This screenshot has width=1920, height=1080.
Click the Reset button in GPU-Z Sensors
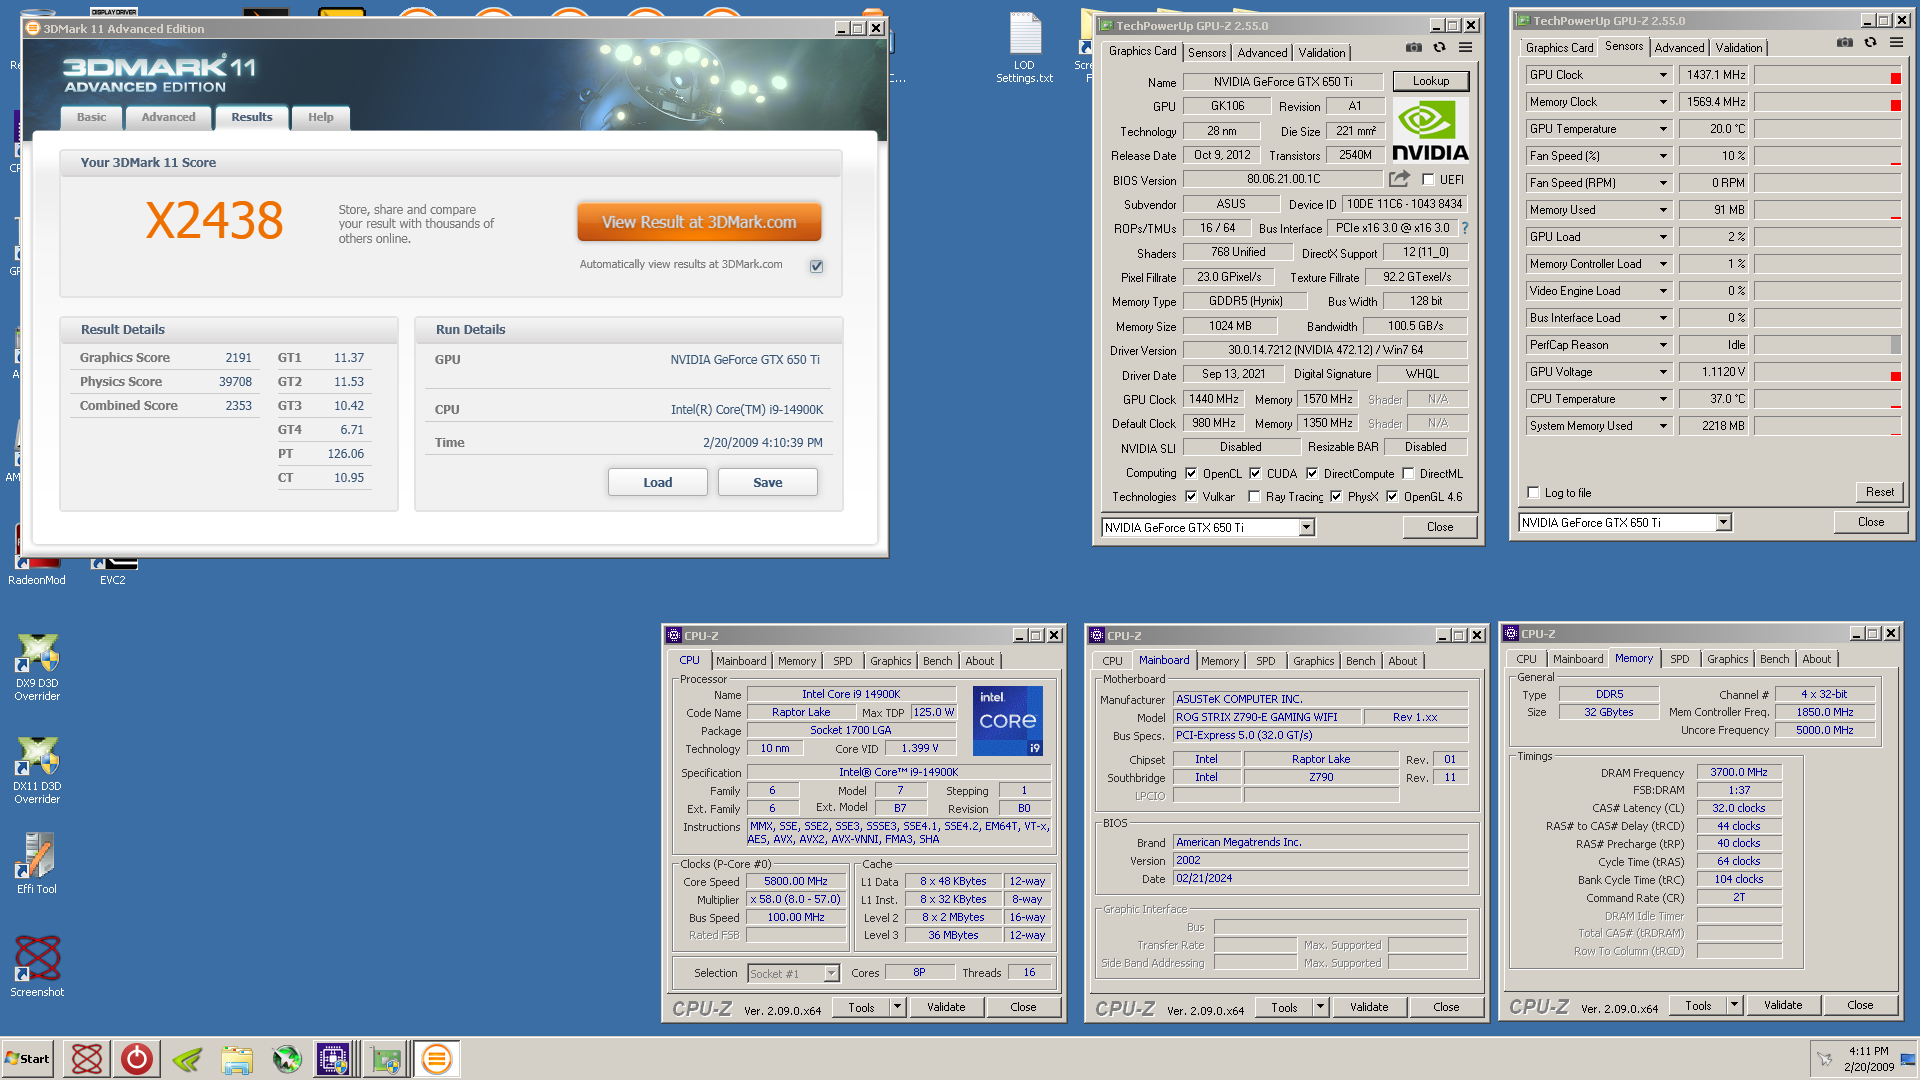pyautogui.click(x=1880, y=492)
